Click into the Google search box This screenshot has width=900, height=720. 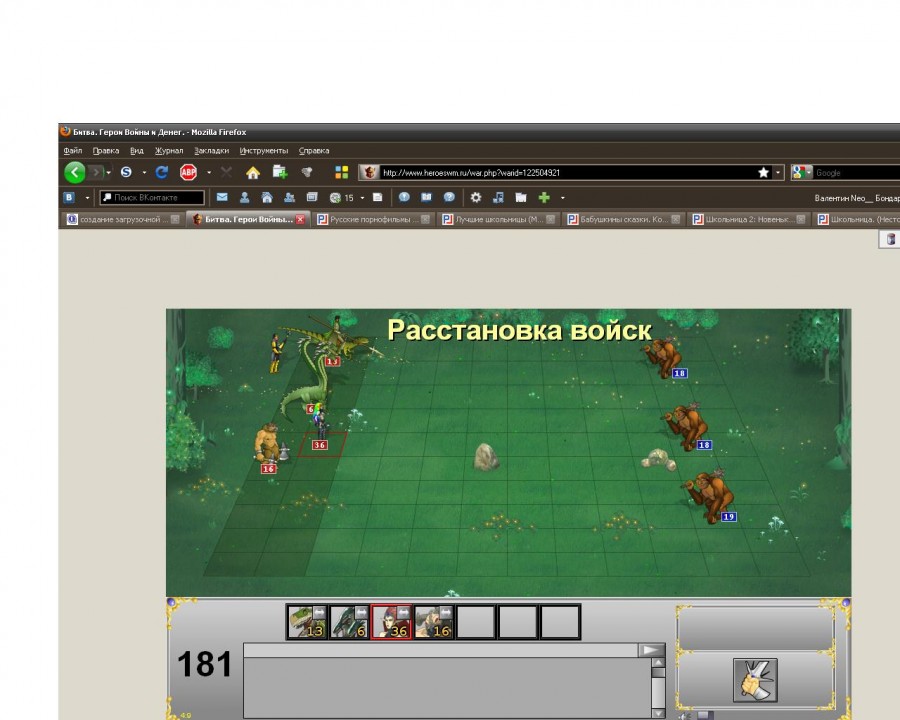pos(856,173)
